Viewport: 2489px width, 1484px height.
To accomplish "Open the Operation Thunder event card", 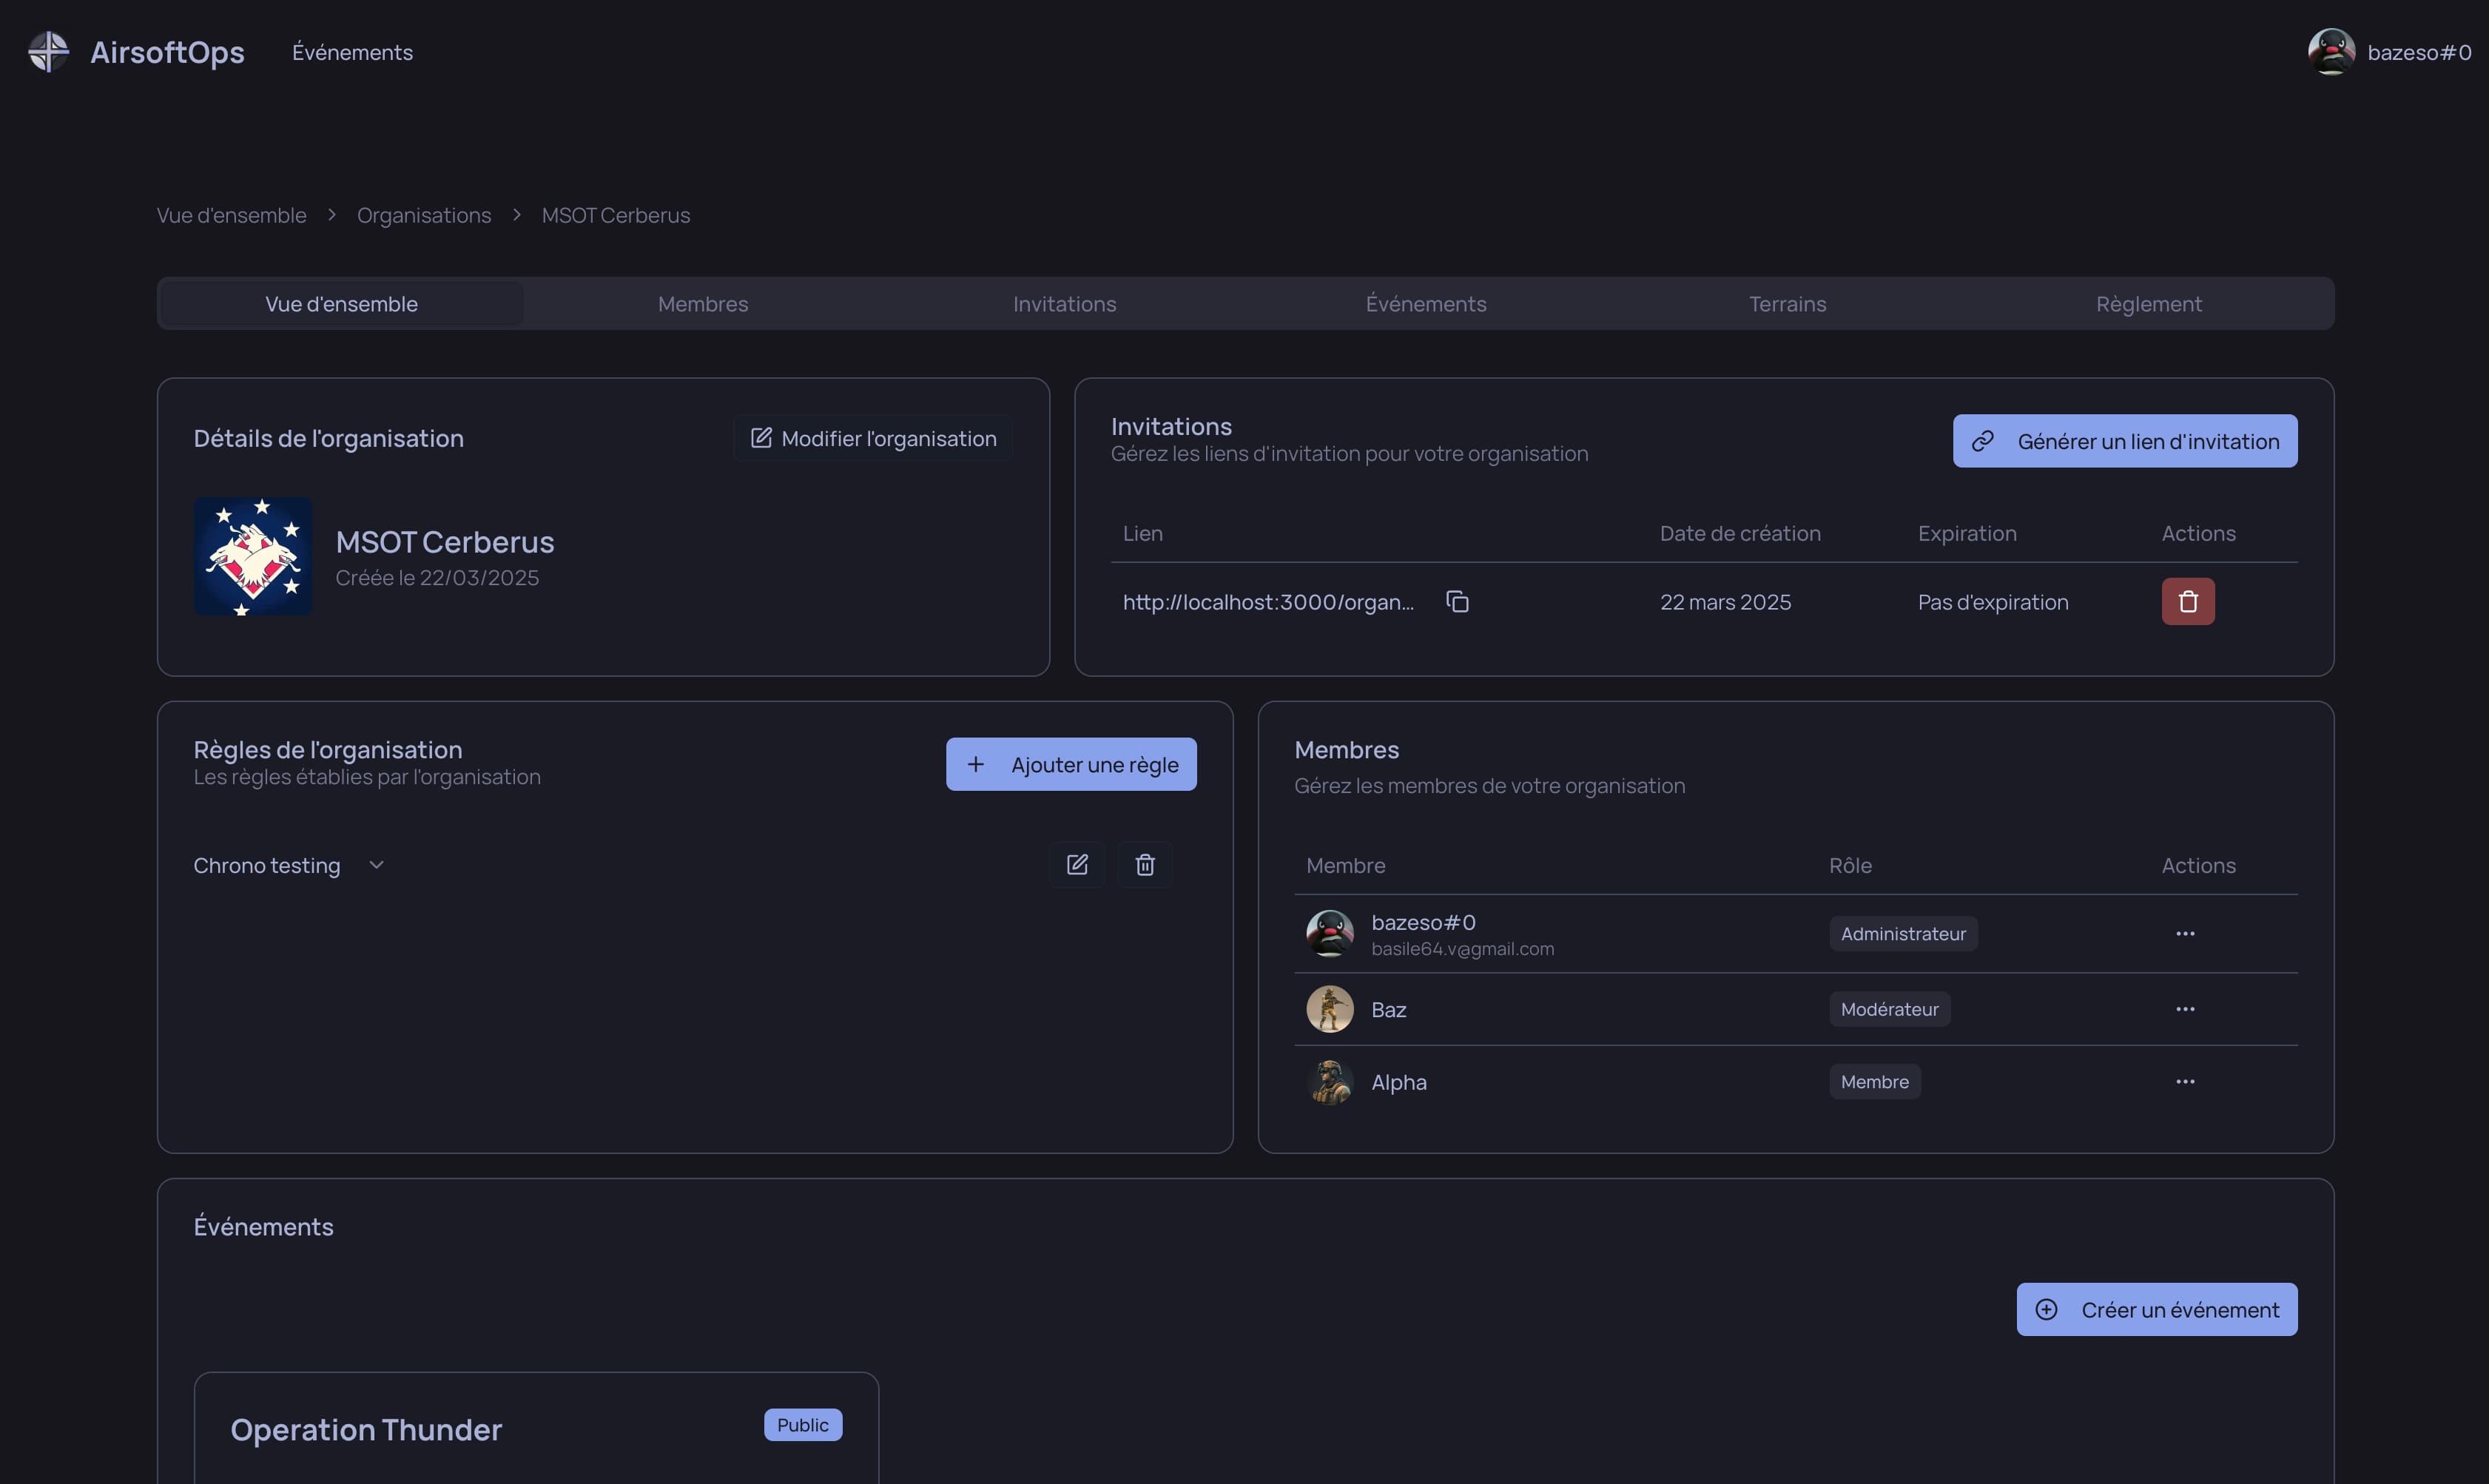I will click(366, 1429).
